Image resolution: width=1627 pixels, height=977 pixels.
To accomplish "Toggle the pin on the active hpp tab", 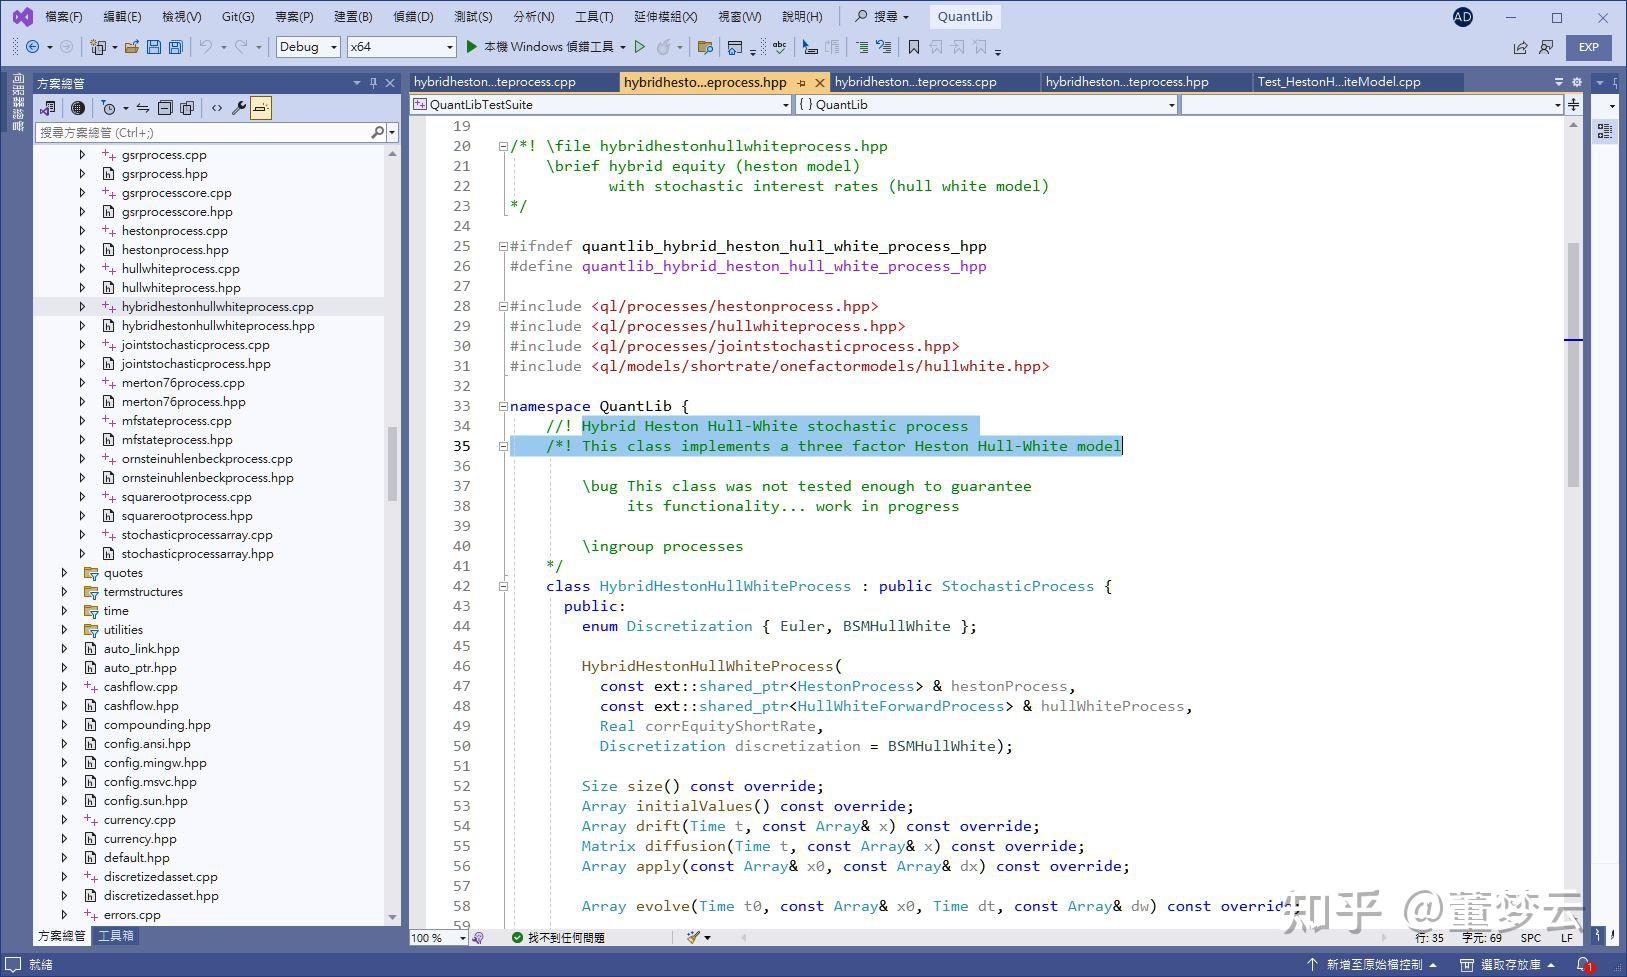I will coord(802,83).
